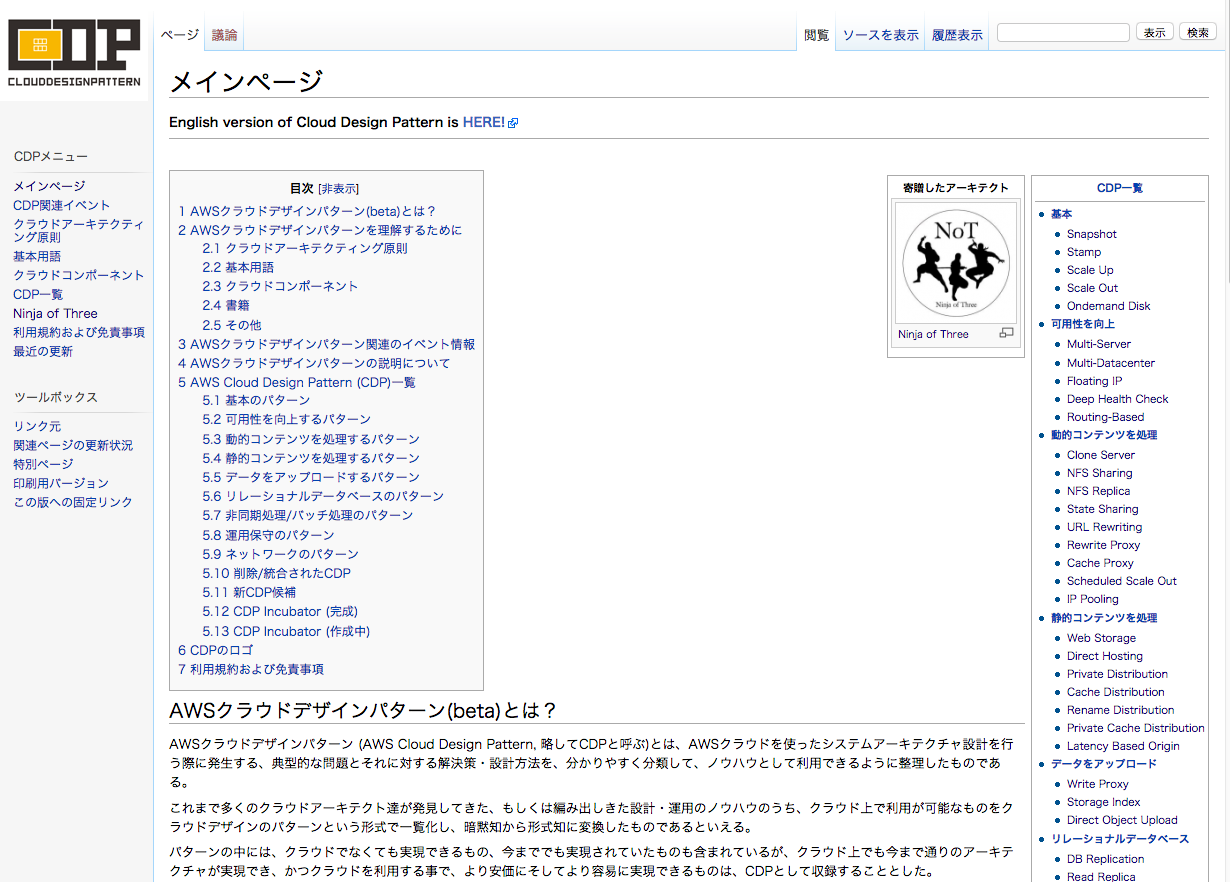Focus the wiki search input field
Viewport: 1230px width, 882px height.
1063,32
